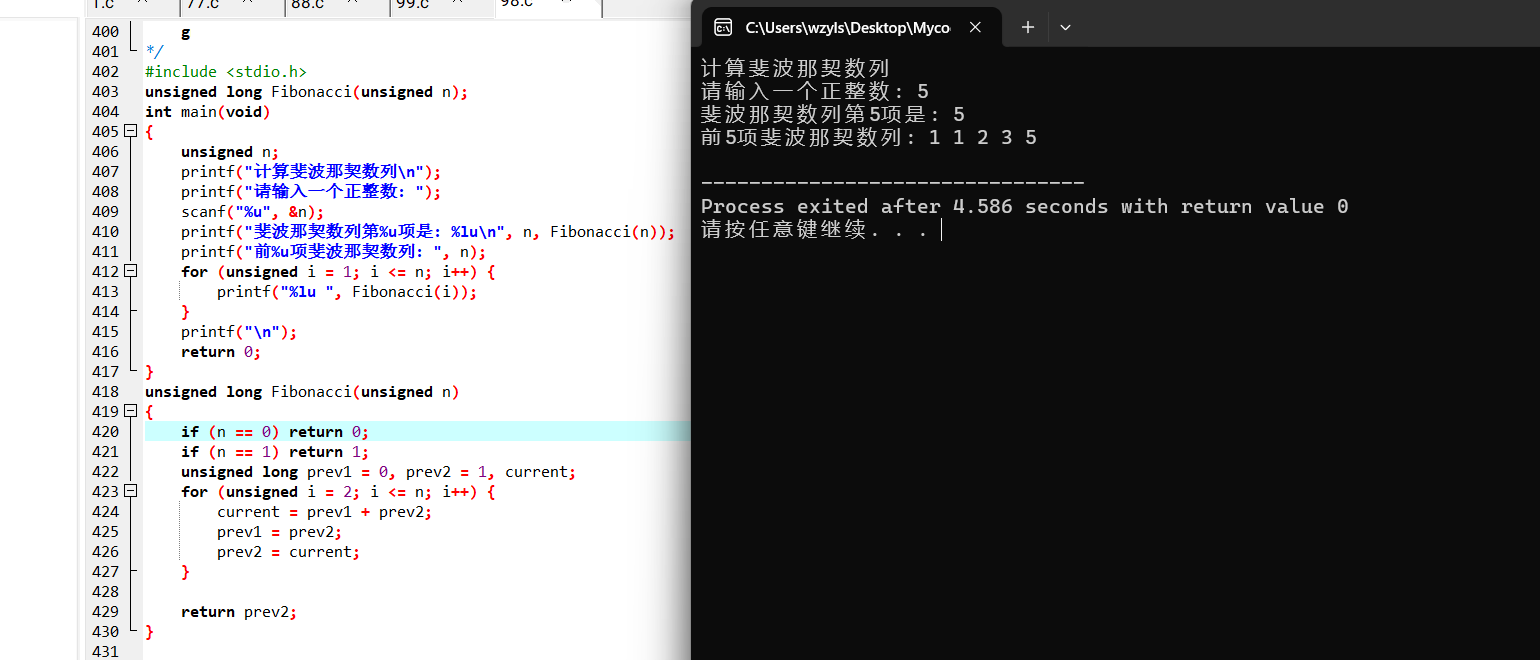Close the C:\Users\wzyls\Desktop terminal tab
The image size is (1540, 660).
[x=975, y=27]
